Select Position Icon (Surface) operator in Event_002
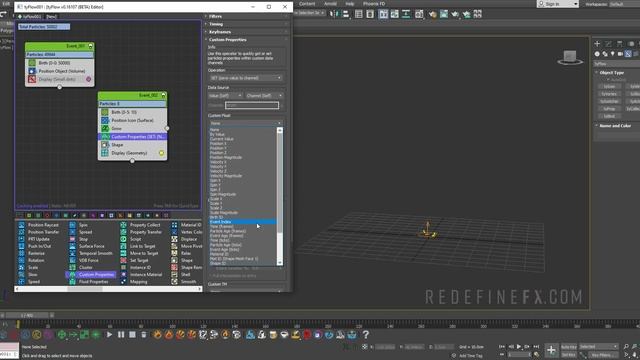This screenshot has height=360, width=640. tap(132, 120)
